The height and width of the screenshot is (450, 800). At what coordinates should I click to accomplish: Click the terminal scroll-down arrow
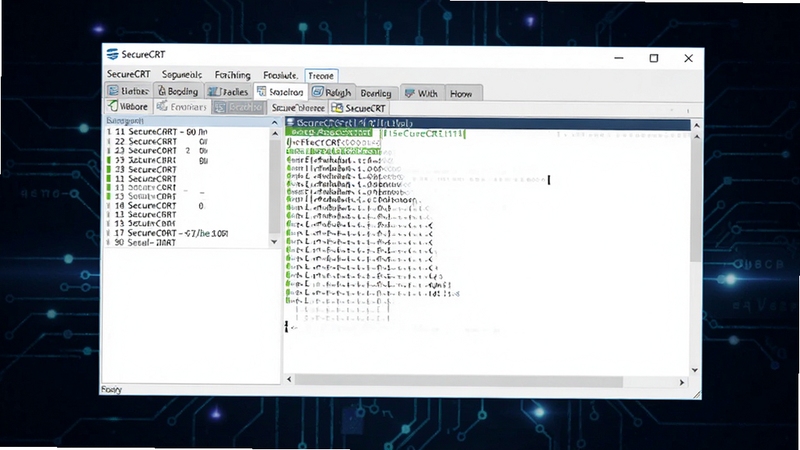tap(695, 370)
